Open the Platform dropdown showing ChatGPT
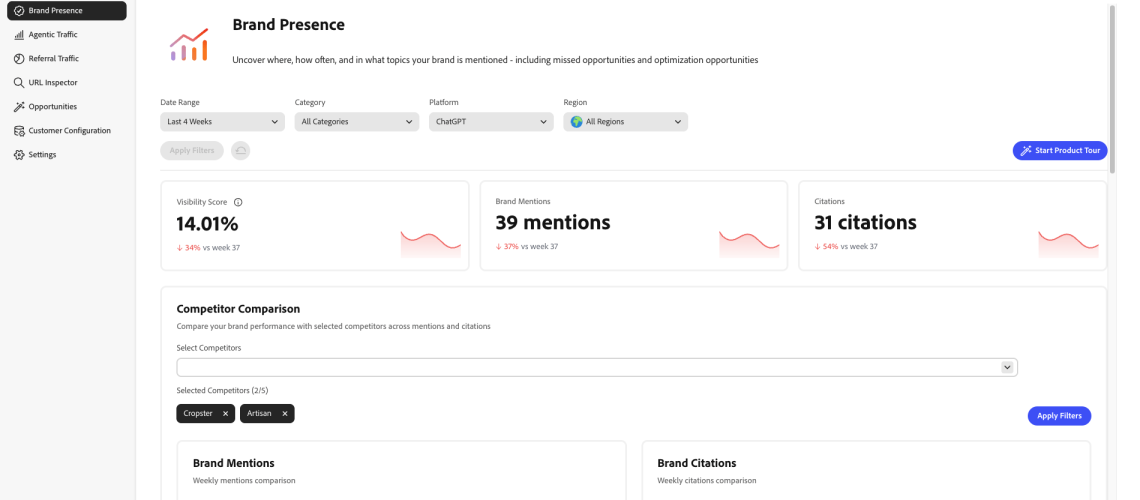1140x500 pixels. [491, 122]
